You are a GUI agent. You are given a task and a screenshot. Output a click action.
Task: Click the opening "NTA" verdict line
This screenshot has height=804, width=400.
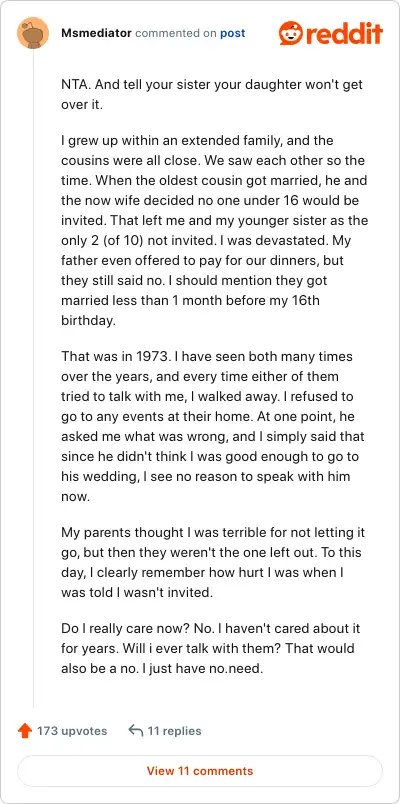pyautogui.click(x=212, y=94)
